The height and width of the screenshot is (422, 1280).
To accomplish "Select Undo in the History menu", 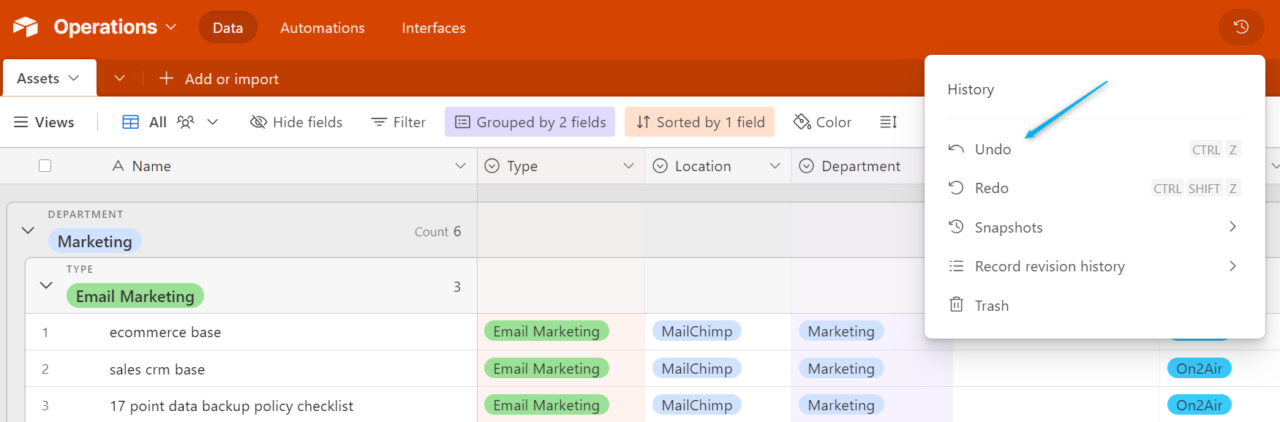I will [993, 150].
